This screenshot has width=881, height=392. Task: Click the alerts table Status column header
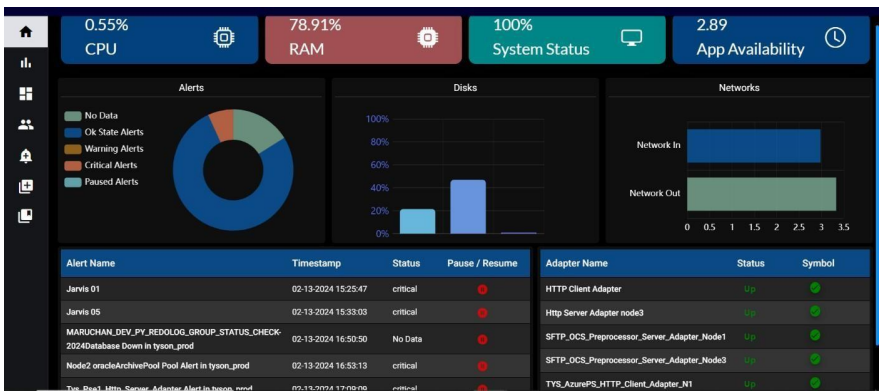click(x=406, y=263)
